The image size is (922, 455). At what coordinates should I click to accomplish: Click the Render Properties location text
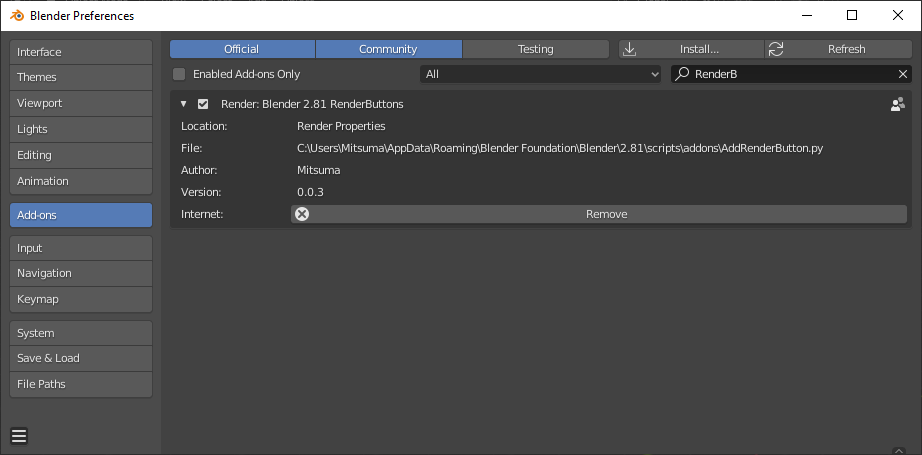pyautogui.click(x=342, y=126)
